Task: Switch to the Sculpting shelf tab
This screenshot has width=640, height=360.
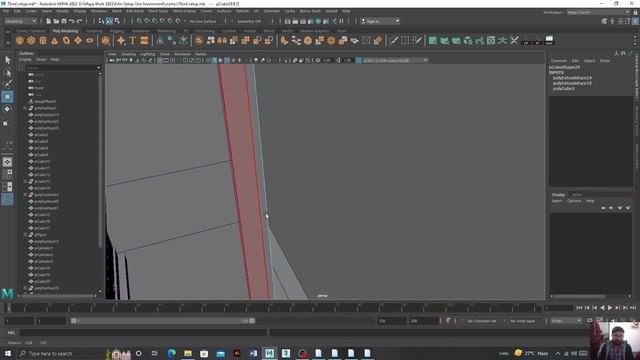Action: (94, 31)
